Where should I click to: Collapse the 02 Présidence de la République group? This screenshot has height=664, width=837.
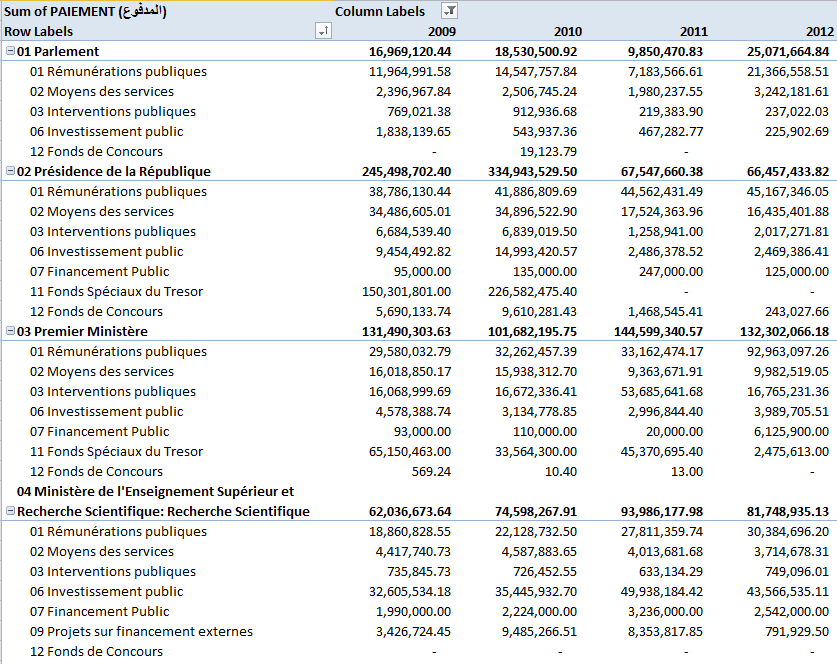(10, 171)
